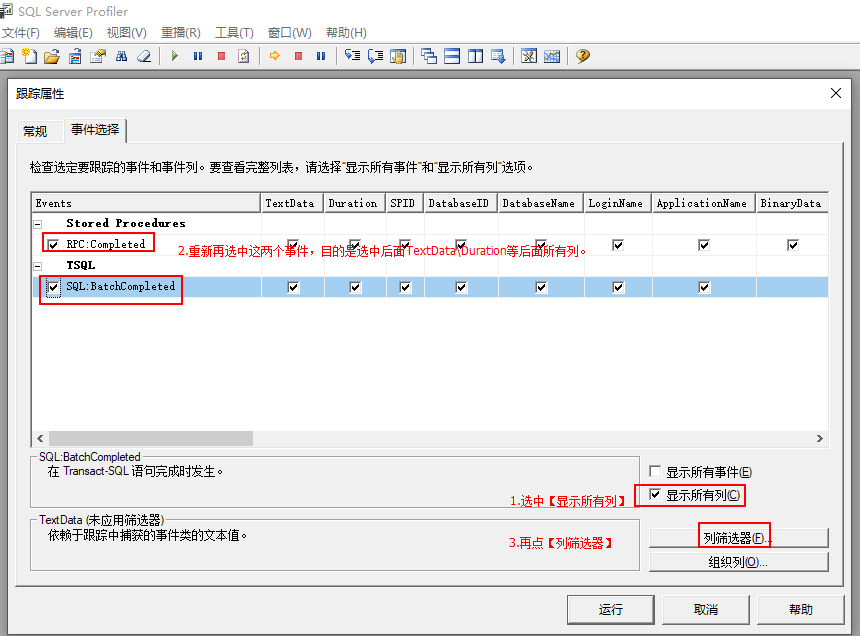
Task: Uncheck the 显示所有列 checkbox
Action: pos(655,495)
